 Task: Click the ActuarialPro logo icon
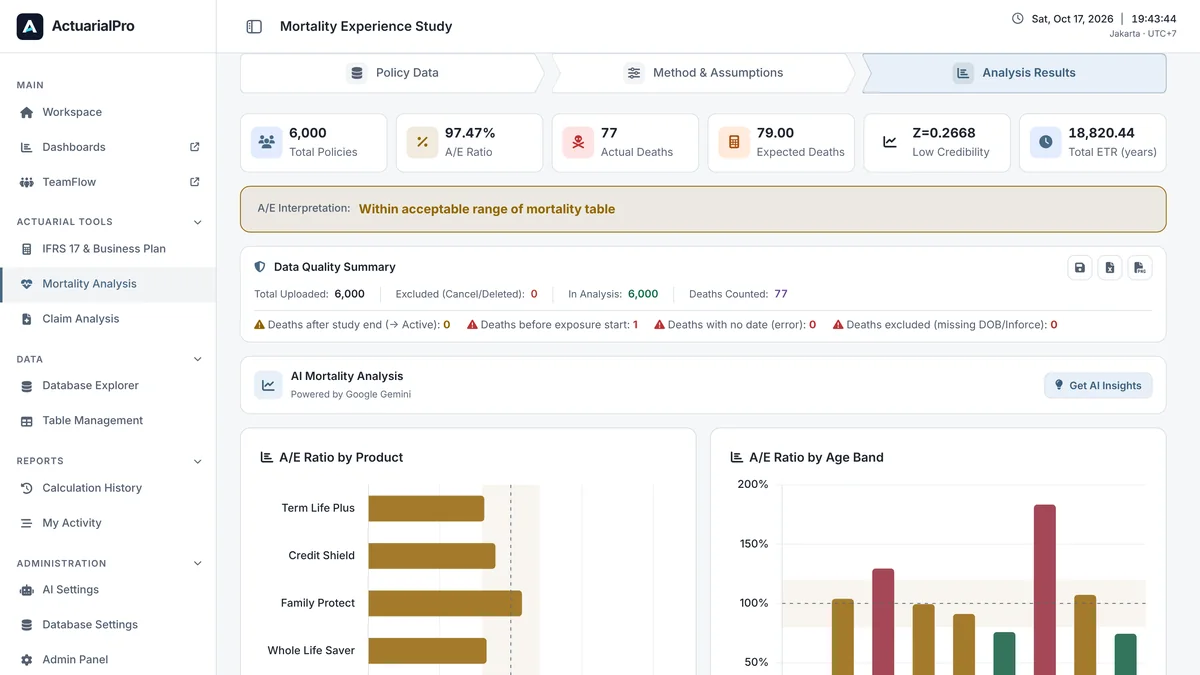click(x=30, y=26)
